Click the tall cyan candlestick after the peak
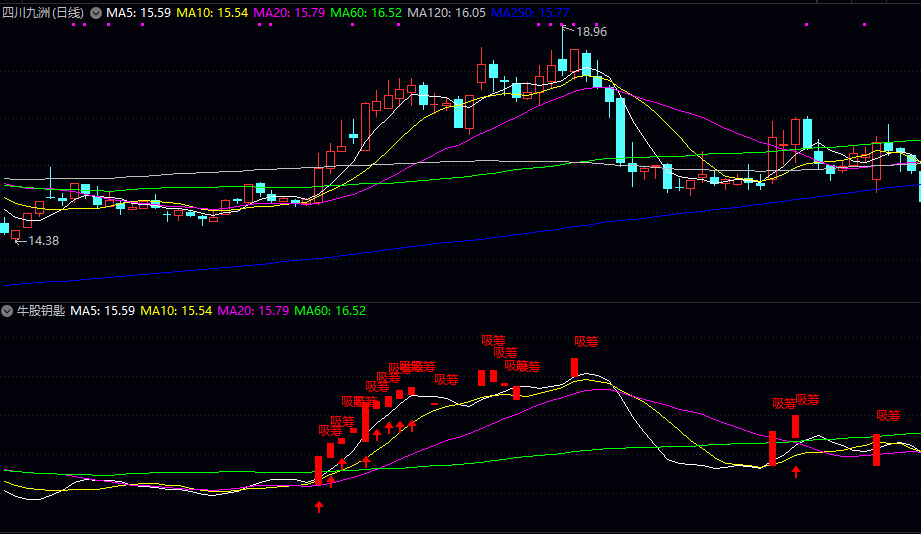921x534 pixels. (x=621, y=130)
